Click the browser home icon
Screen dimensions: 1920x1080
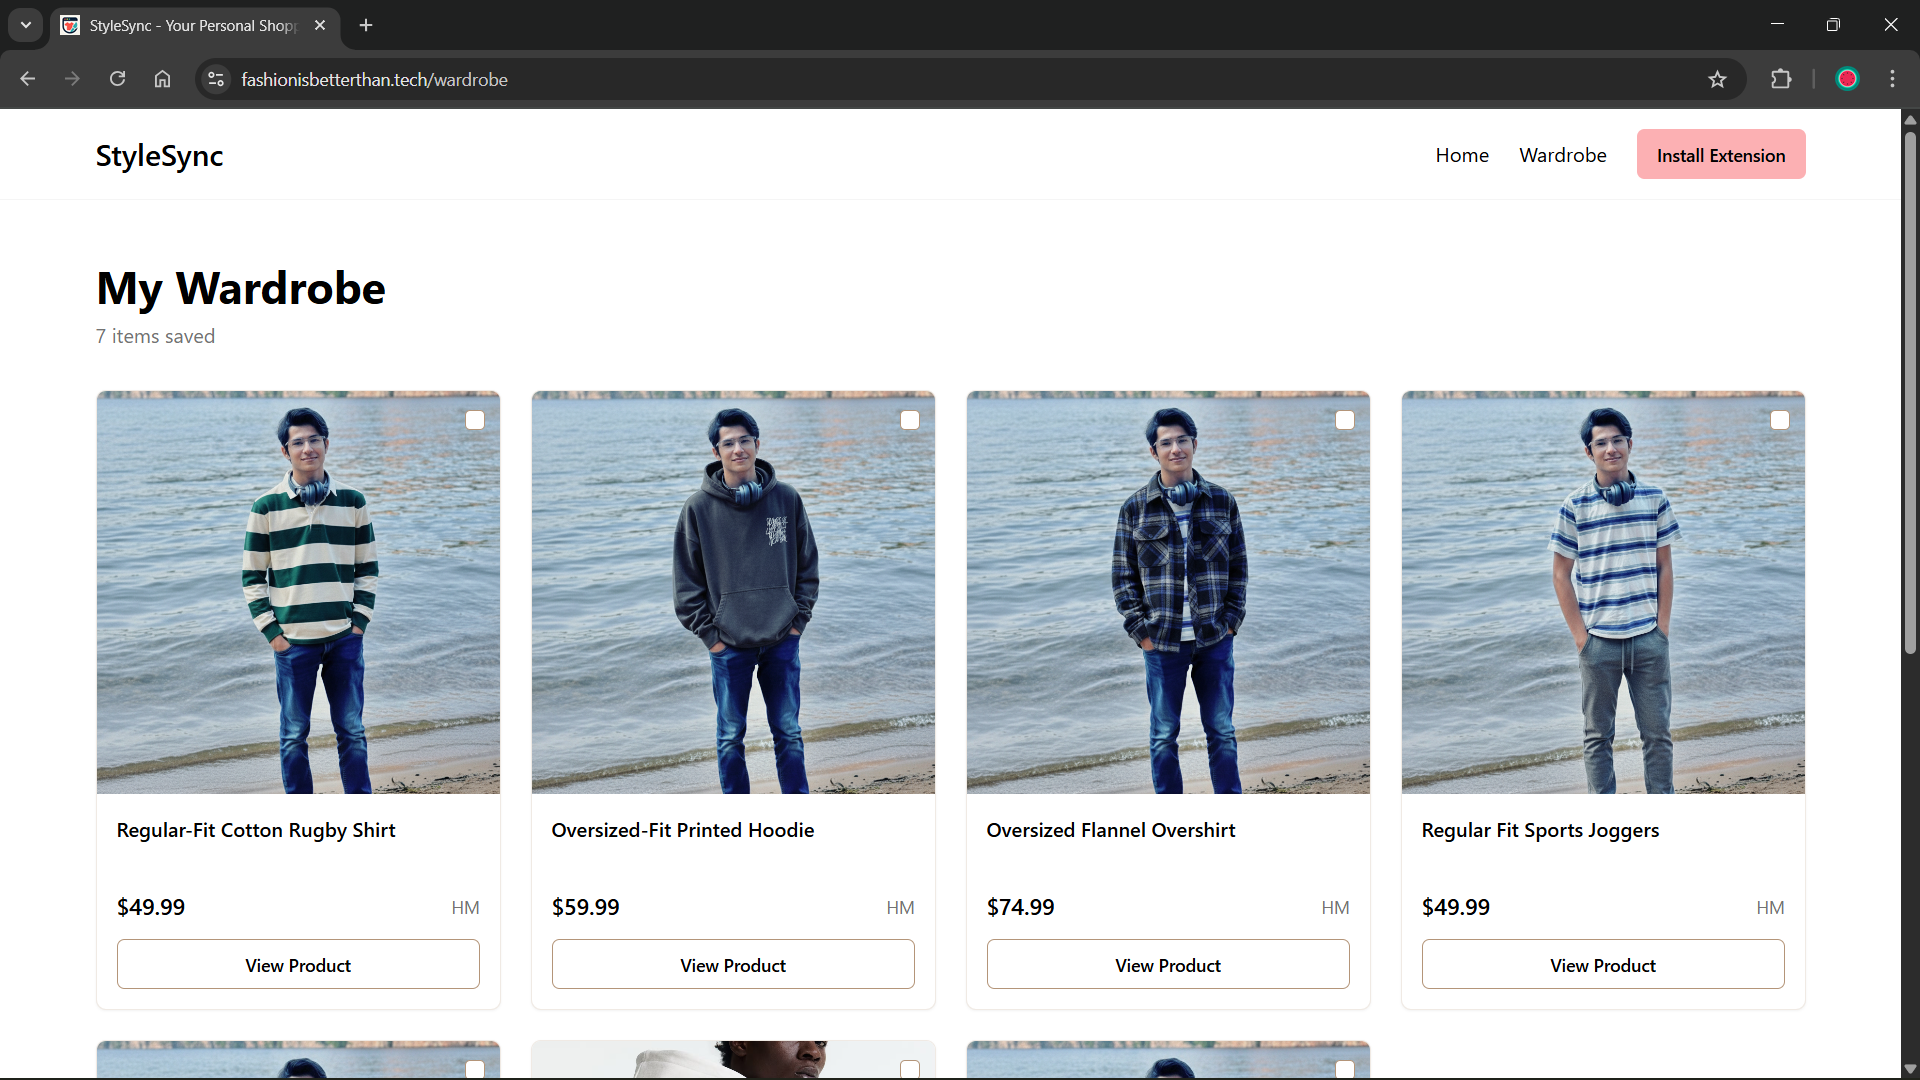click(162, 79)
